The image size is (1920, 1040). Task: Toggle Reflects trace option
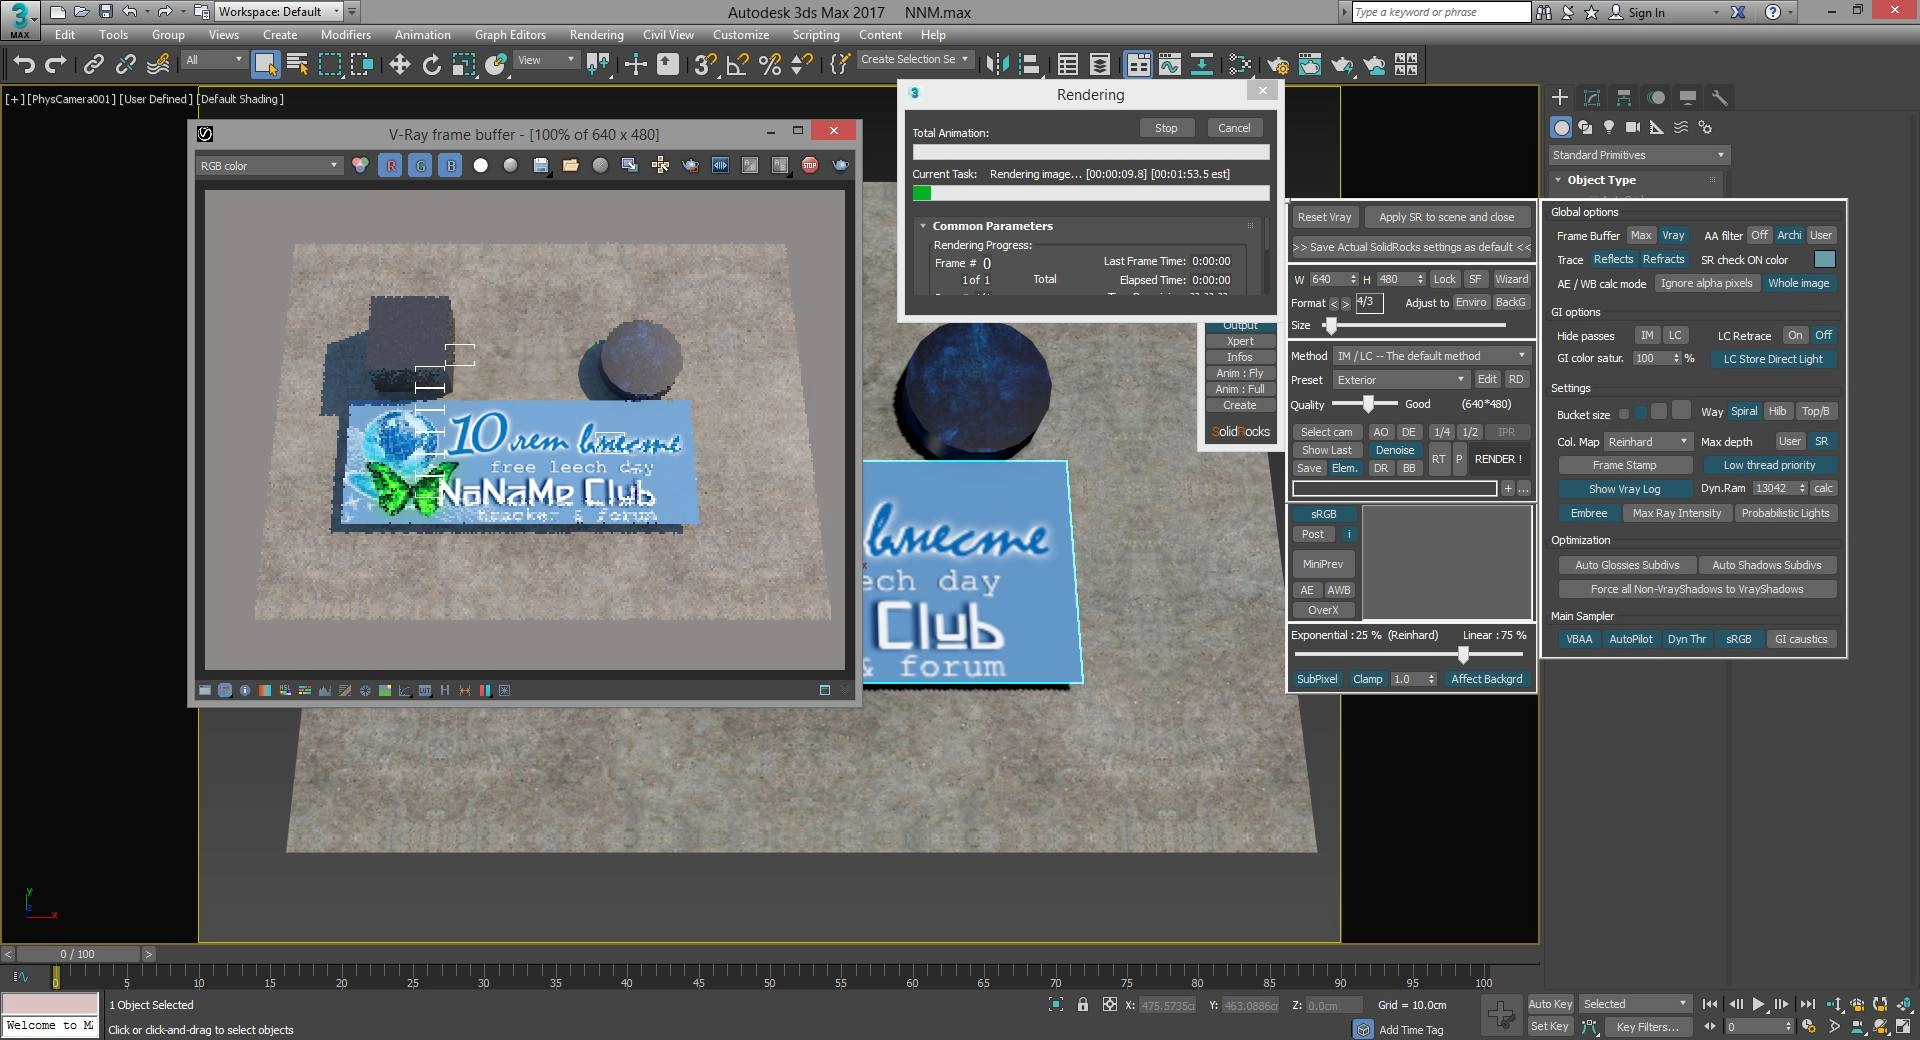1613,259
